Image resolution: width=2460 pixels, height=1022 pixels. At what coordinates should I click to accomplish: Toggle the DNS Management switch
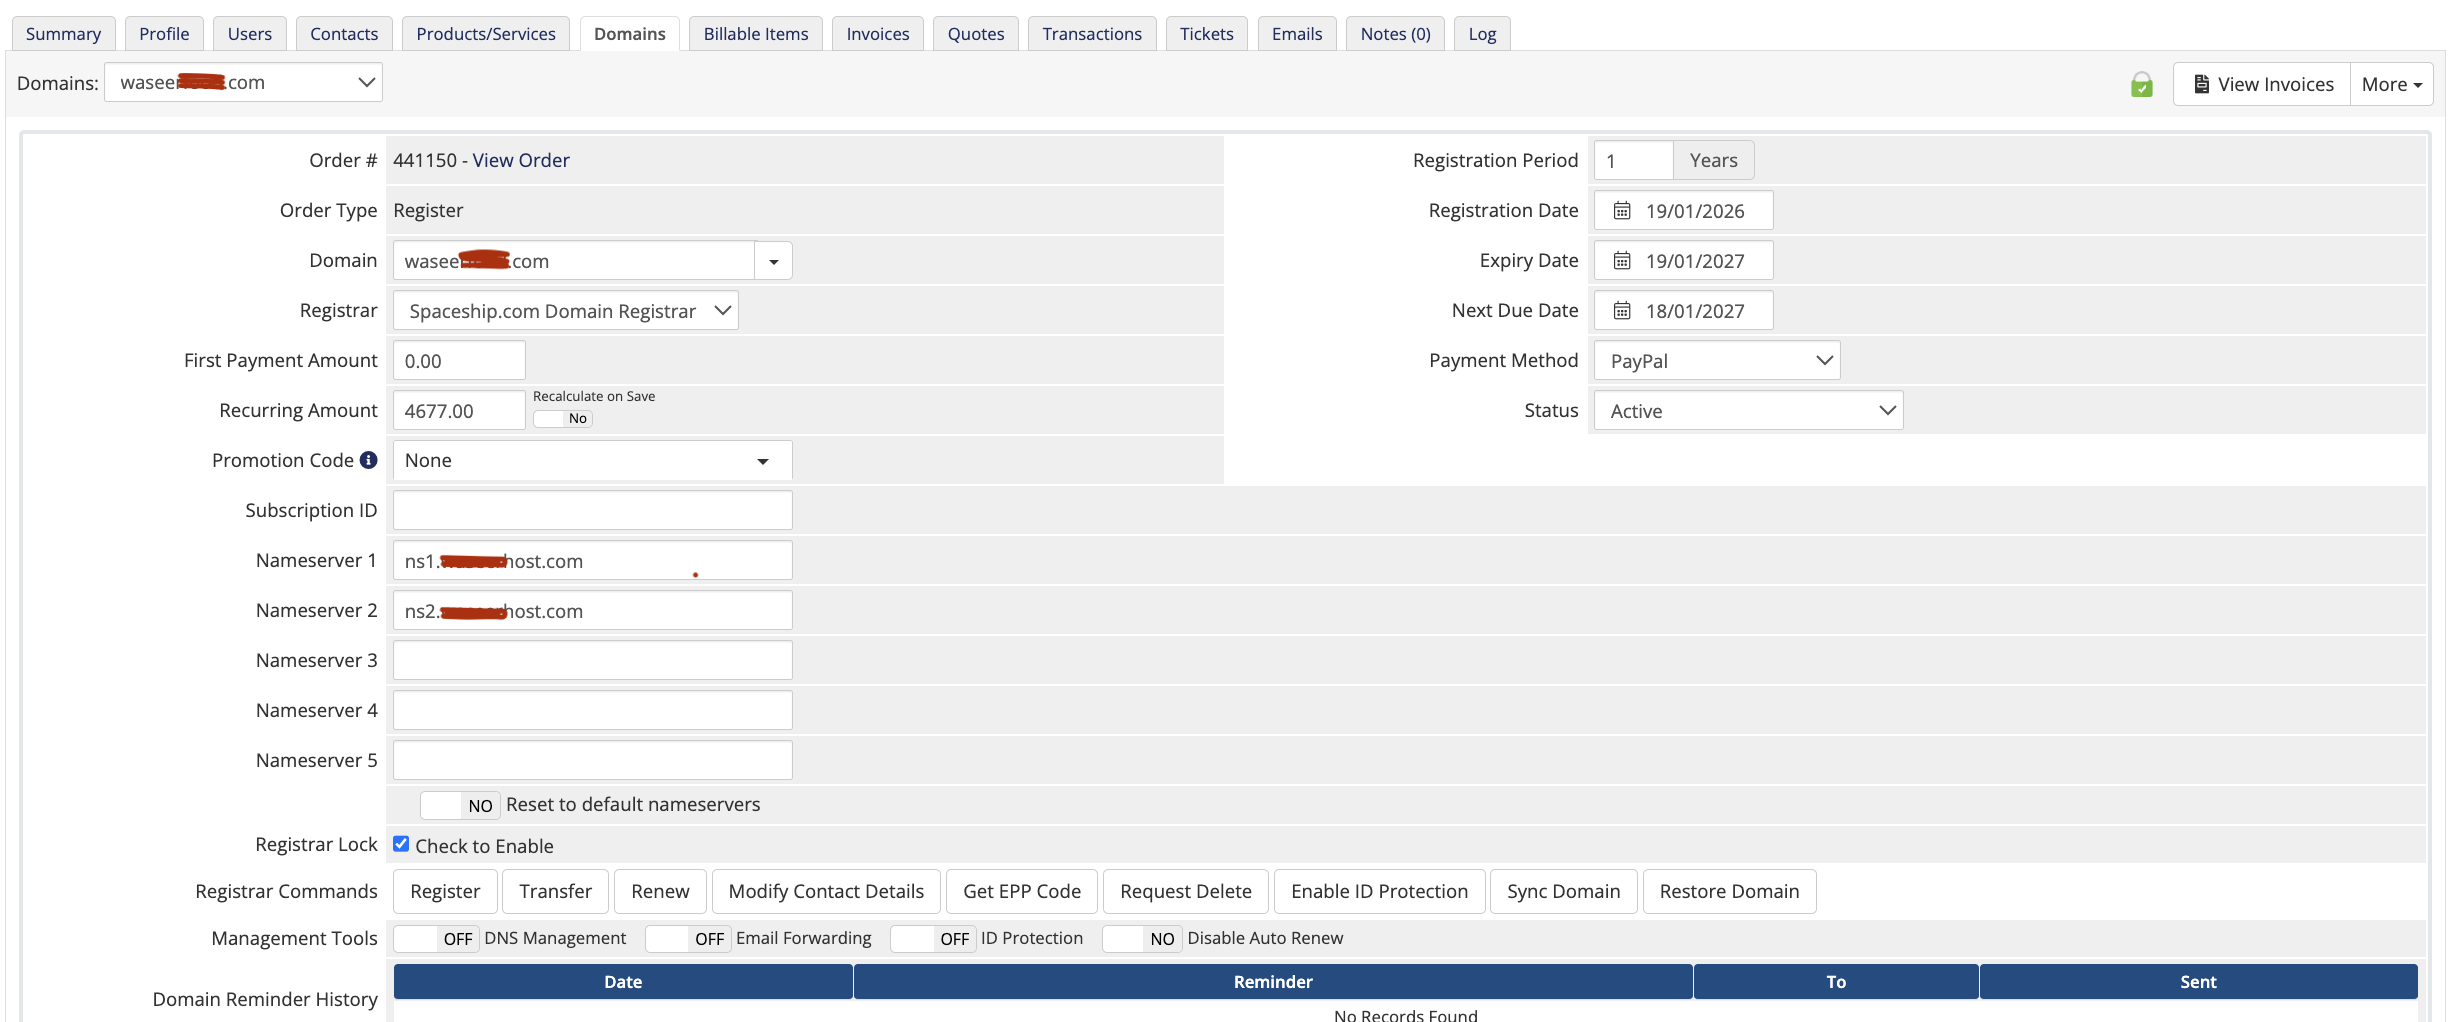[x=437, y=939]
